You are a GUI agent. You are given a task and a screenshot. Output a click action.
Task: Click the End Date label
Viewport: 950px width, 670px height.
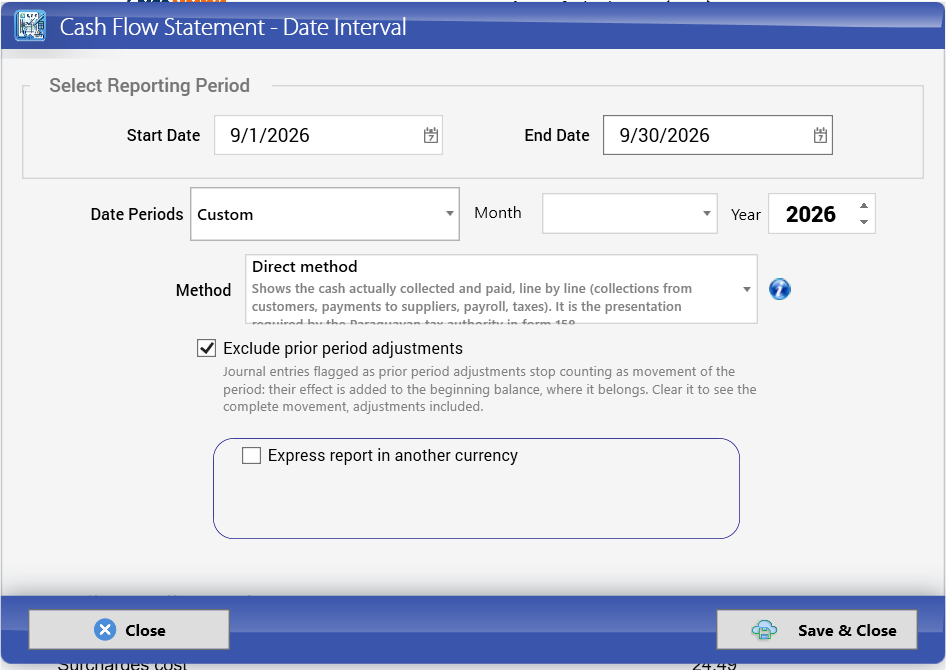557,135
